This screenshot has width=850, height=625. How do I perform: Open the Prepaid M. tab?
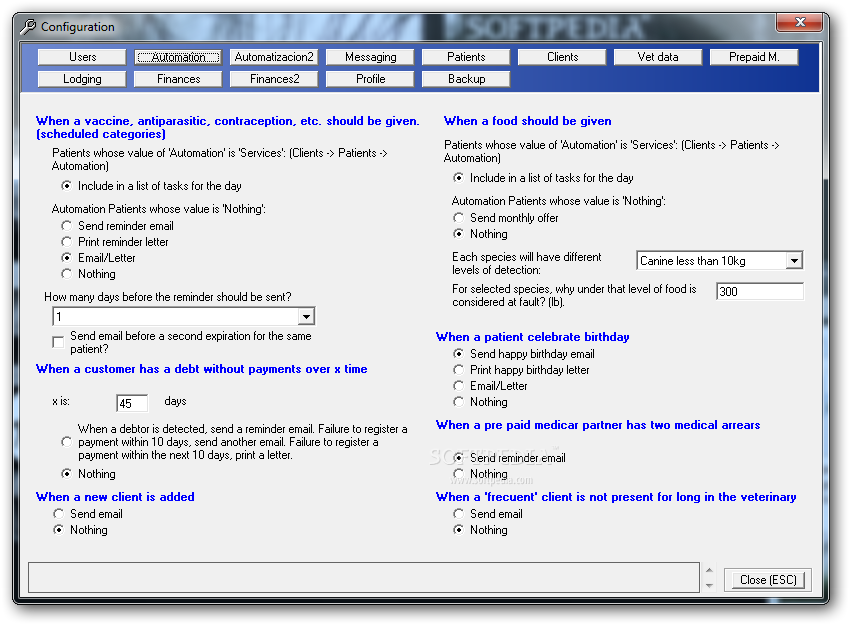(x=754, y=57)
